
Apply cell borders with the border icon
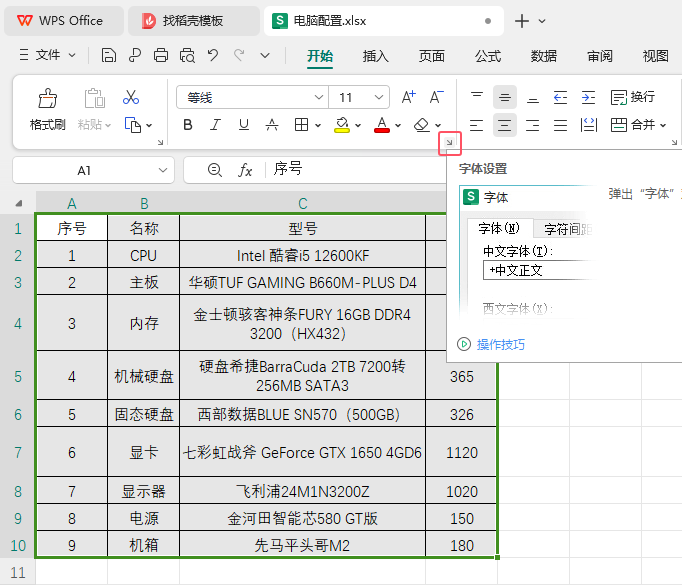click(301, 125)
